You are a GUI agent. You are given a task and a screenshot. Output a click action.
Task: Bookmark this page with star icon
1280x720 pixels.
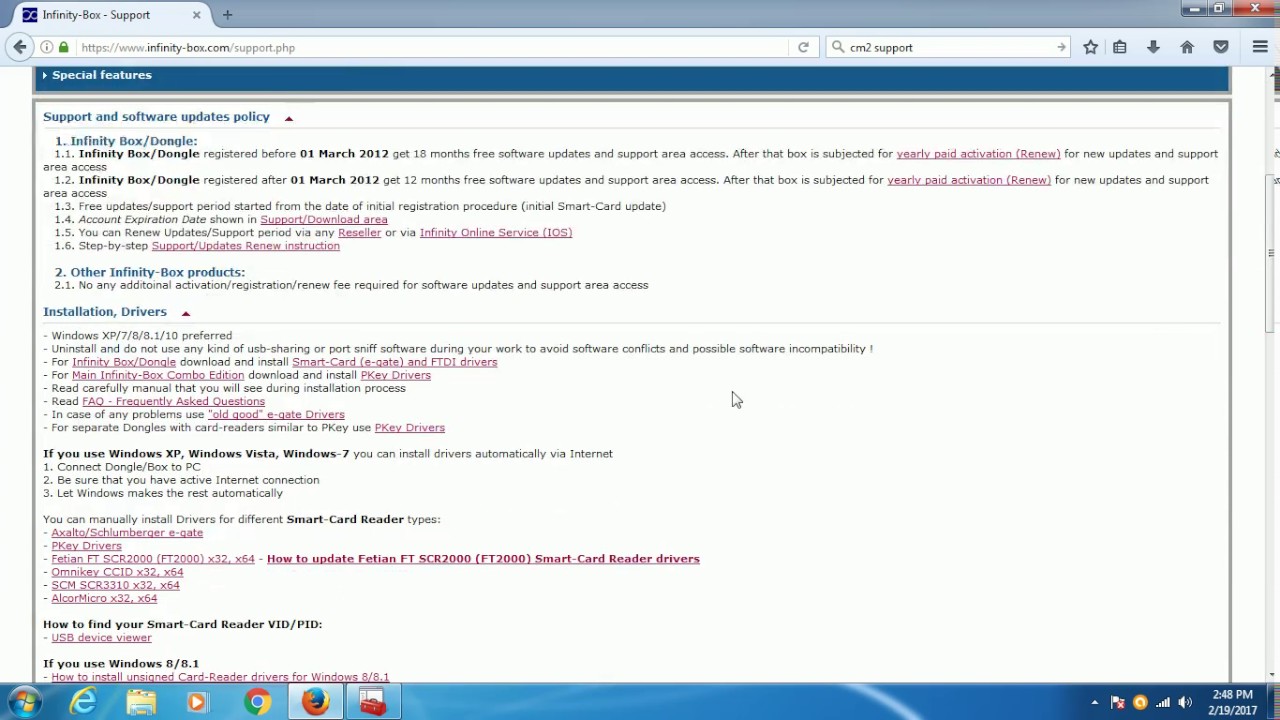[x=1091, y=47]
